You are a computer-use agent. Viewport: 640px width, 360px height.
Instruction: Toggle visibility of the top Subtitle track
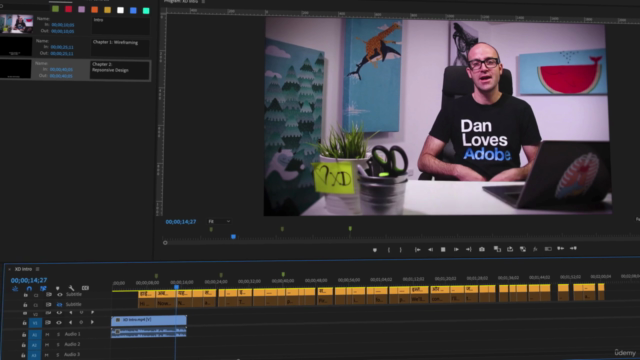[x=60, y=295]
